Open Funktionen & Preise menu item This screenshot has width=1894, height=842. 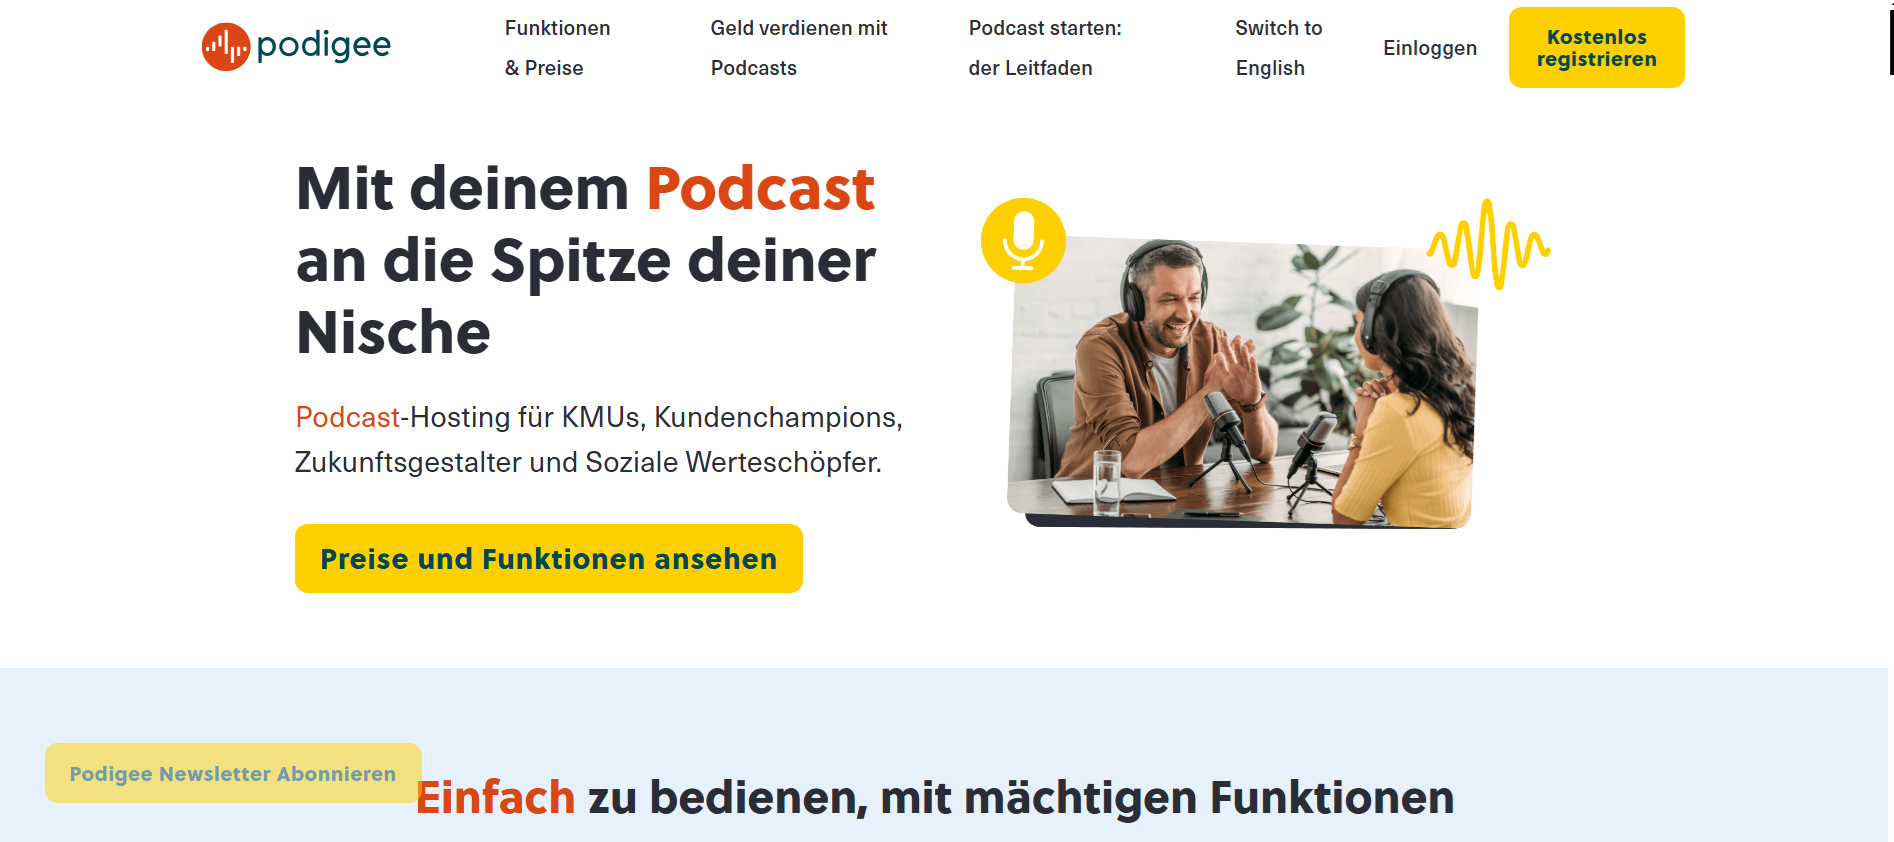coord(557,48)
